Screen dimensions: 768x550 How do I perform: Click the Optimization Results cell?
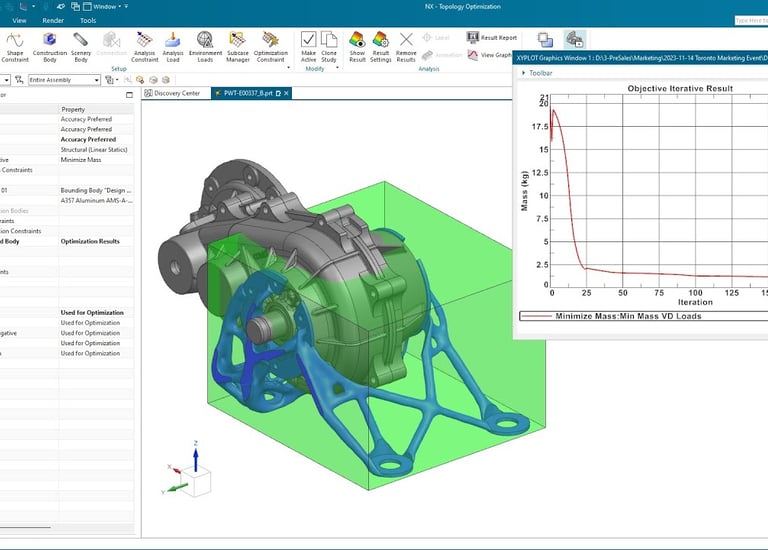pos(90,241)
